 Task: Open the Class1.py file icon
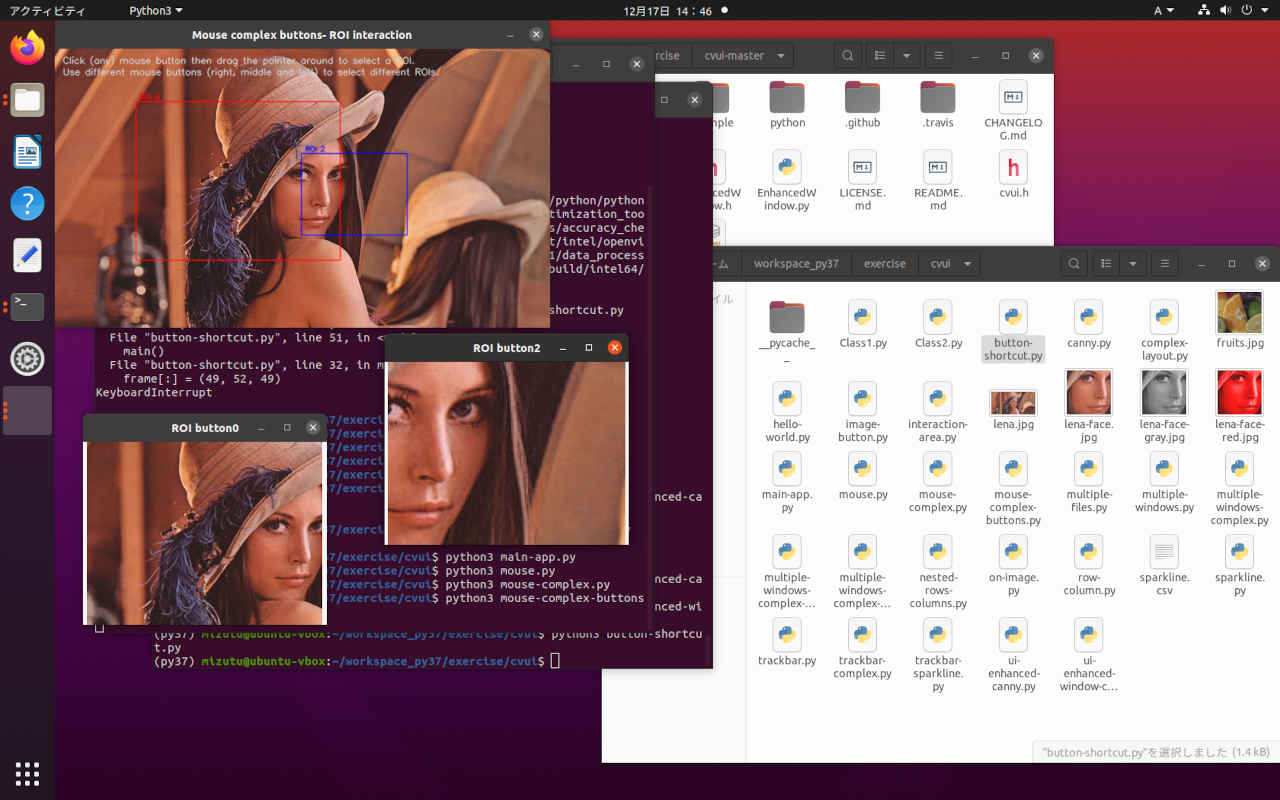(x=863, y=317)
